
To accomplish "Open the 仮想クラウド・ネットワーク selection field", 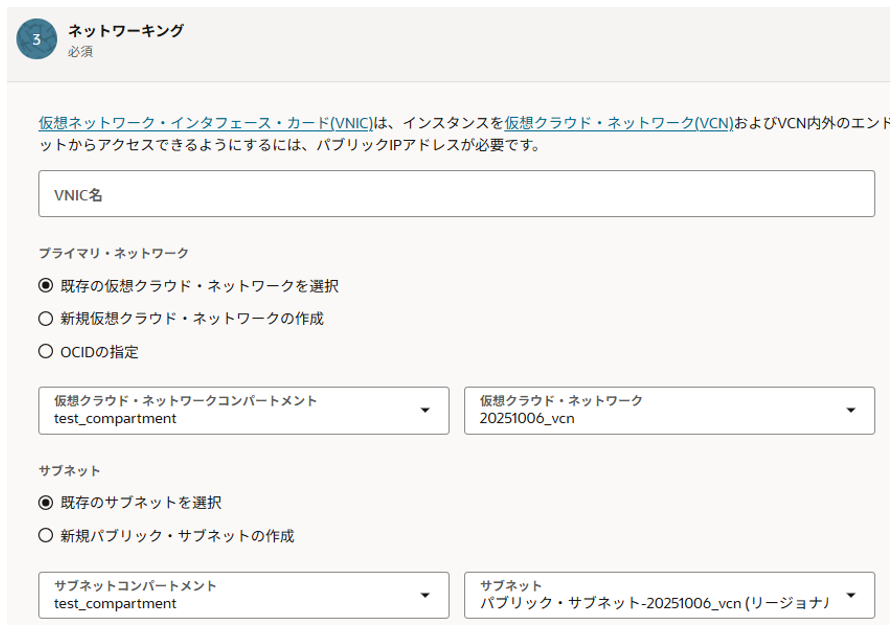I will coord(655,410).
